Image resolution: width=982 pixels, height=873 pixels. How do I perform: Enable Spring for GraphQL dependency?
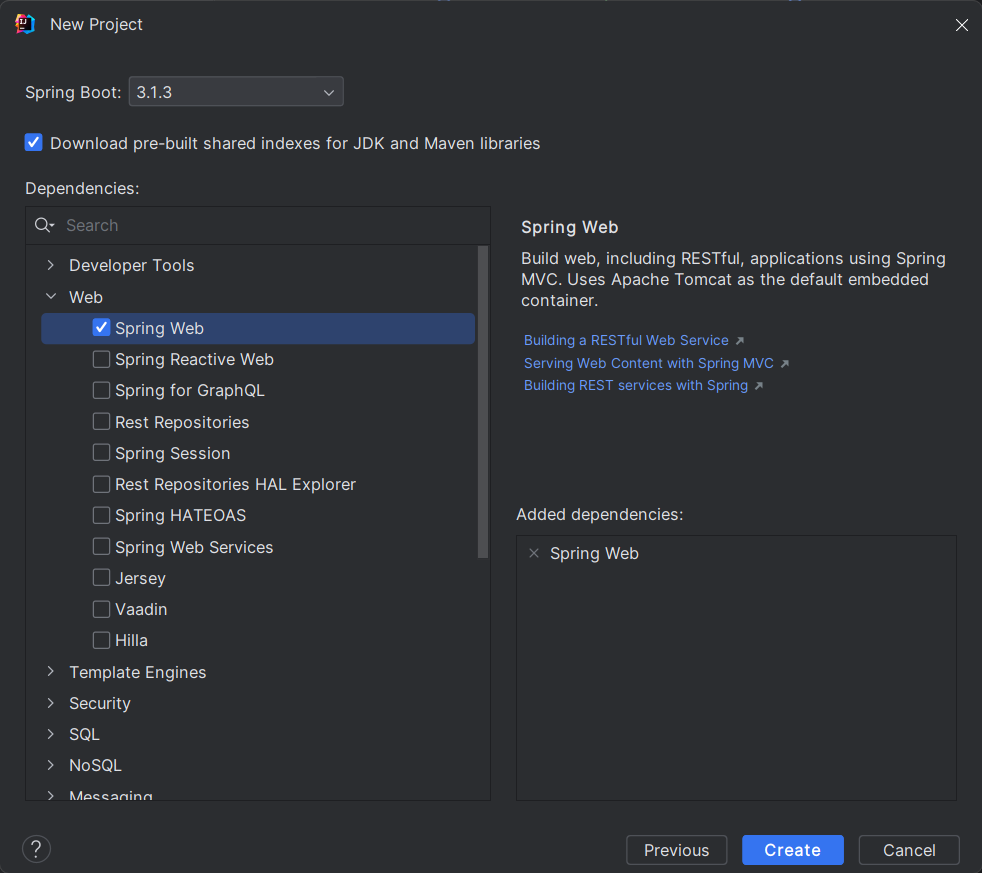point(101,390)
